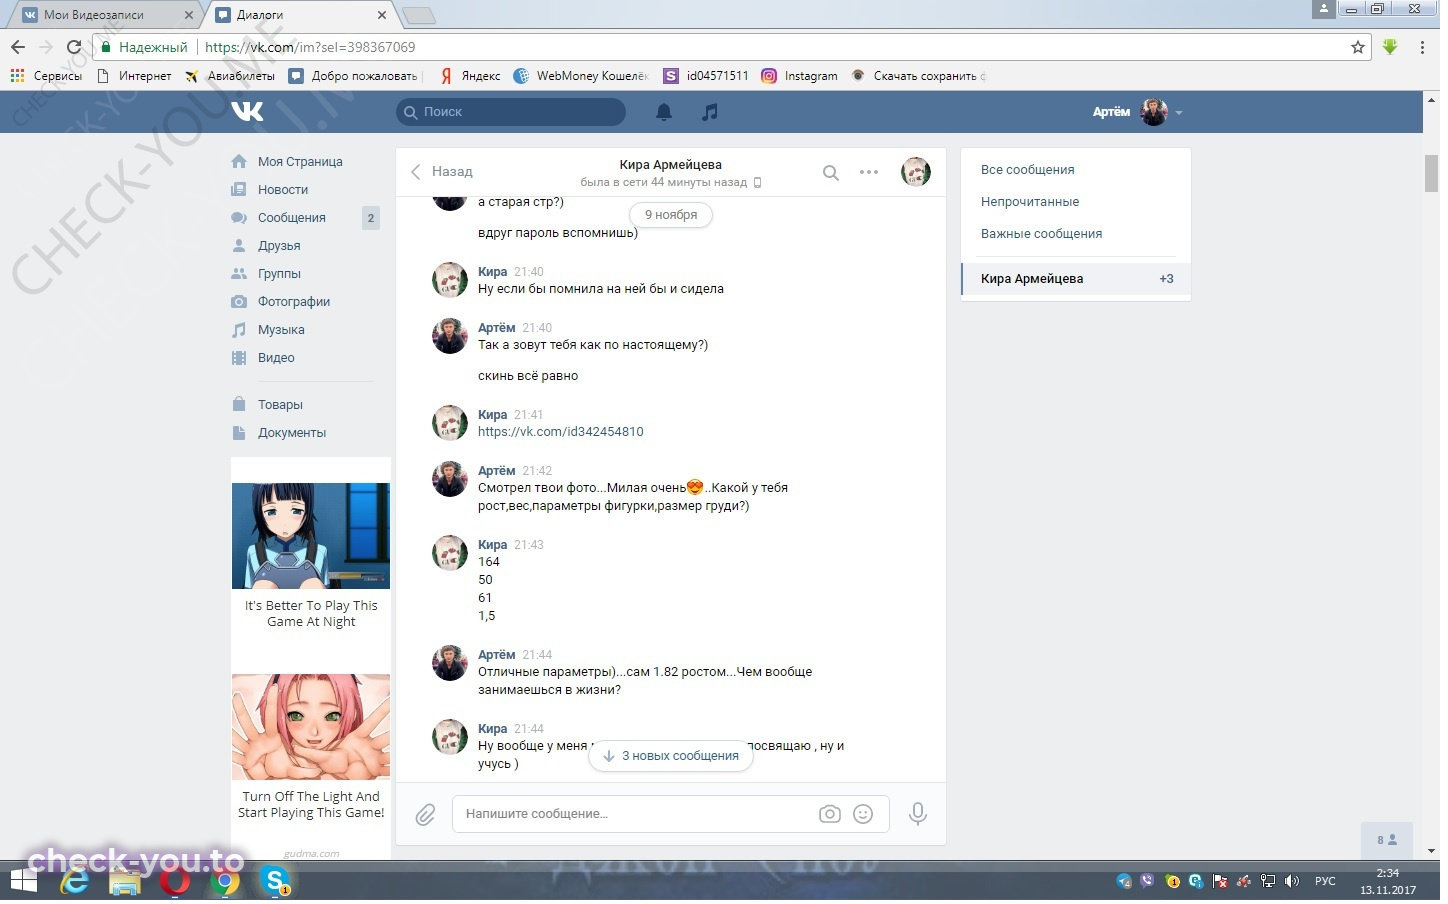This screenshot has height=904, width=1448.
Task: Open the notifications bell
Action: pos(664,112)
